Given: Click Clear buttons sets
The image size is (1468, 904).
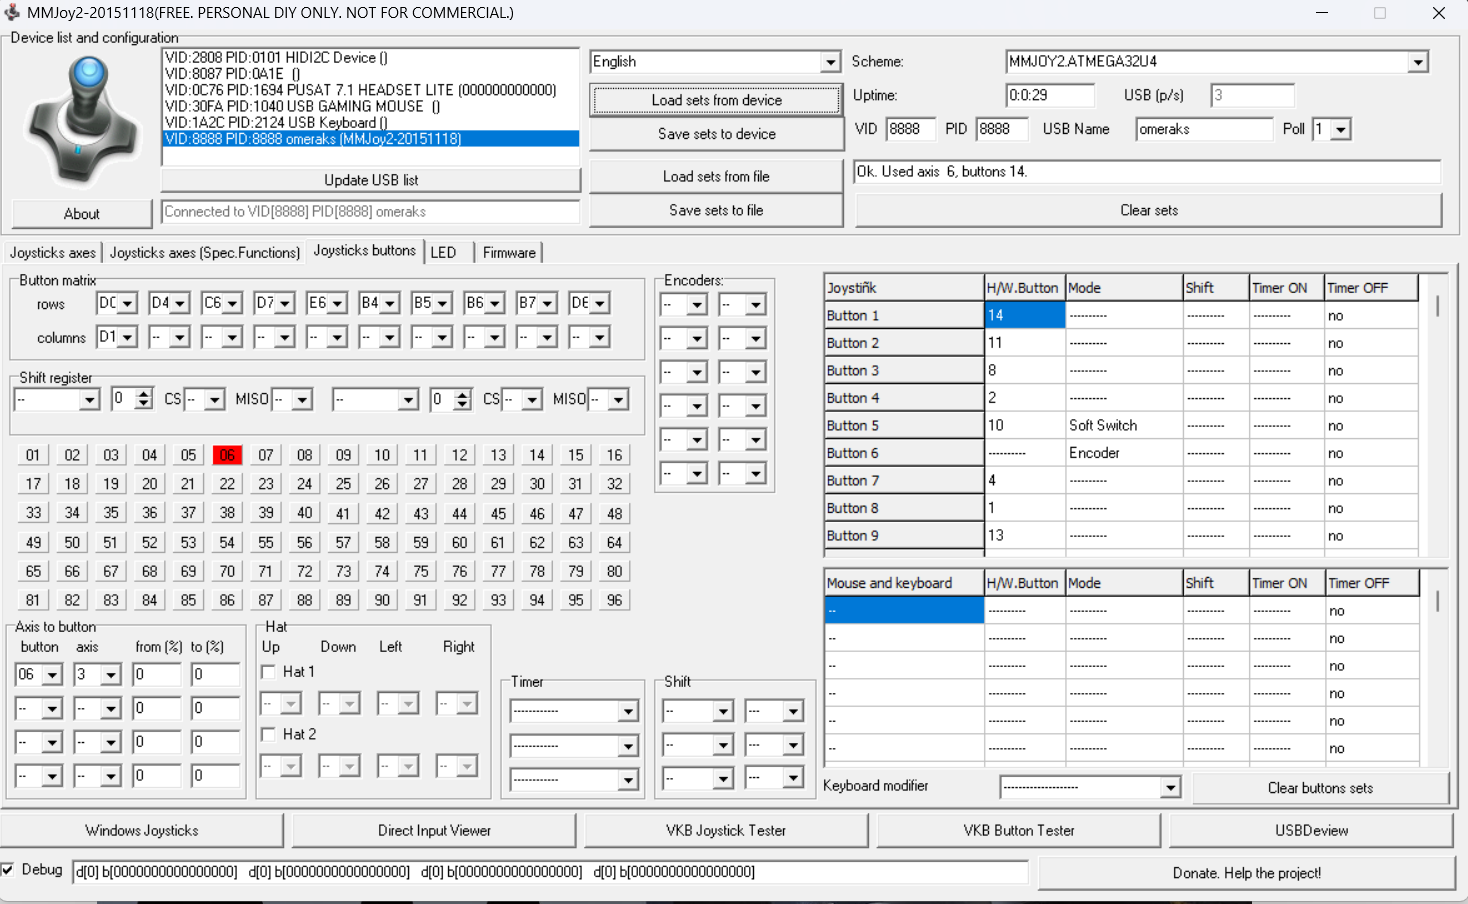Looking at the screenshot, I should click(1320, 788).
